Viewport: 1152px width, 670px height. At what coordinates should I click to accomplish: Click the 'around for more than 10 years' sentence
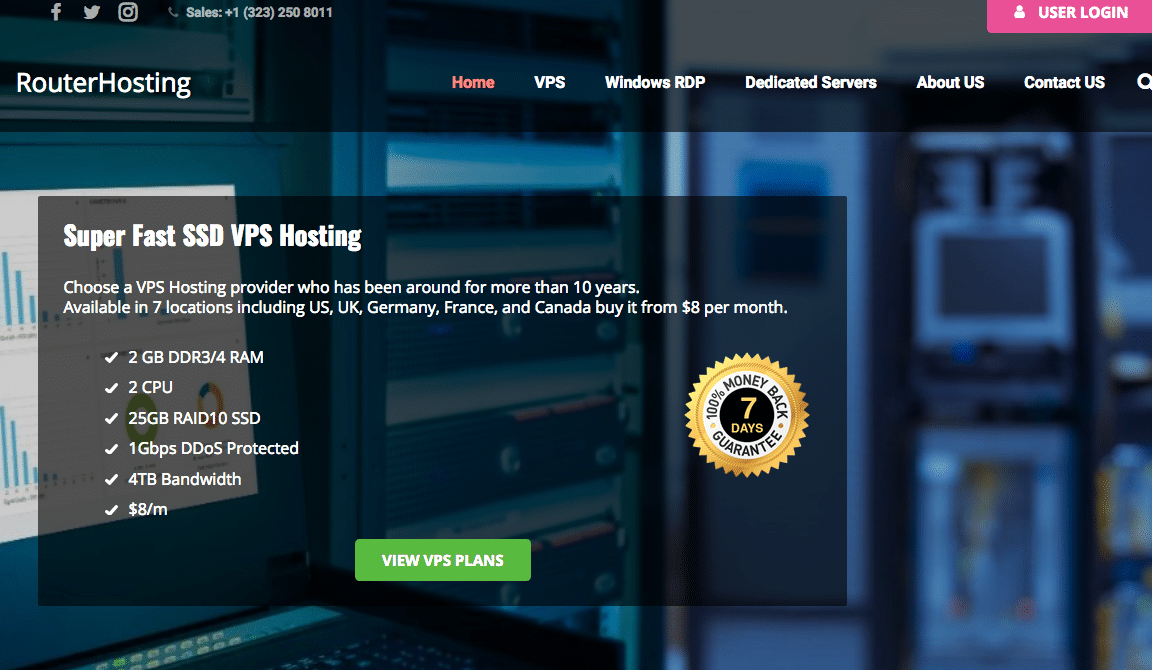(x=351, y=287)
